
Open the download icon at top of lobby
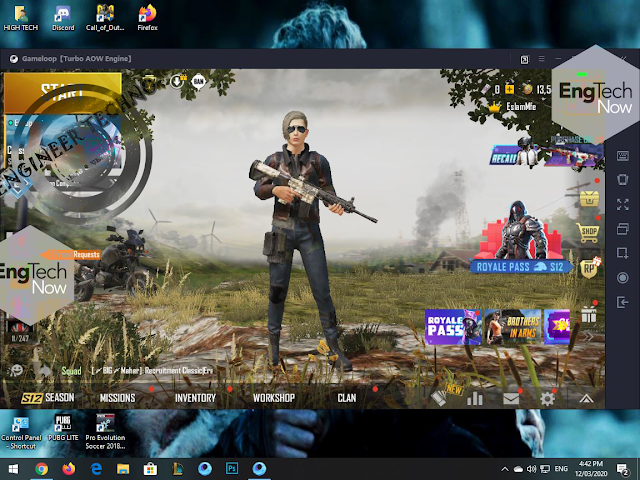click(x=177, y=81)
